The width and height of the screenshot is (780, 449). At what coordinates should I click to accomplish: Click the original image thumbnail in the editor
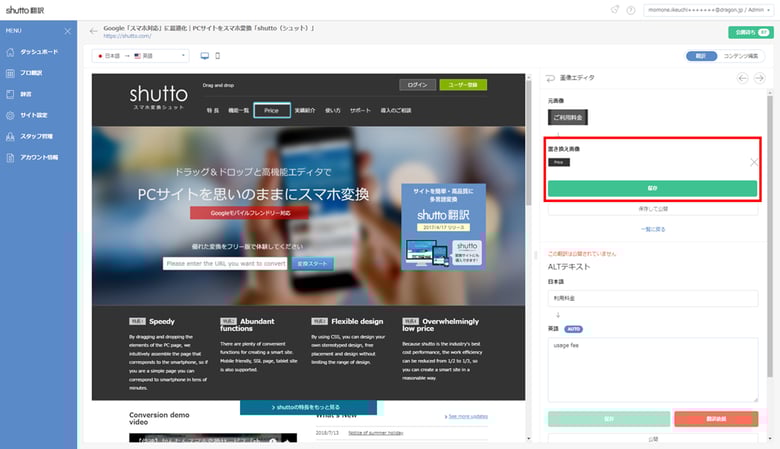[568, 117]
